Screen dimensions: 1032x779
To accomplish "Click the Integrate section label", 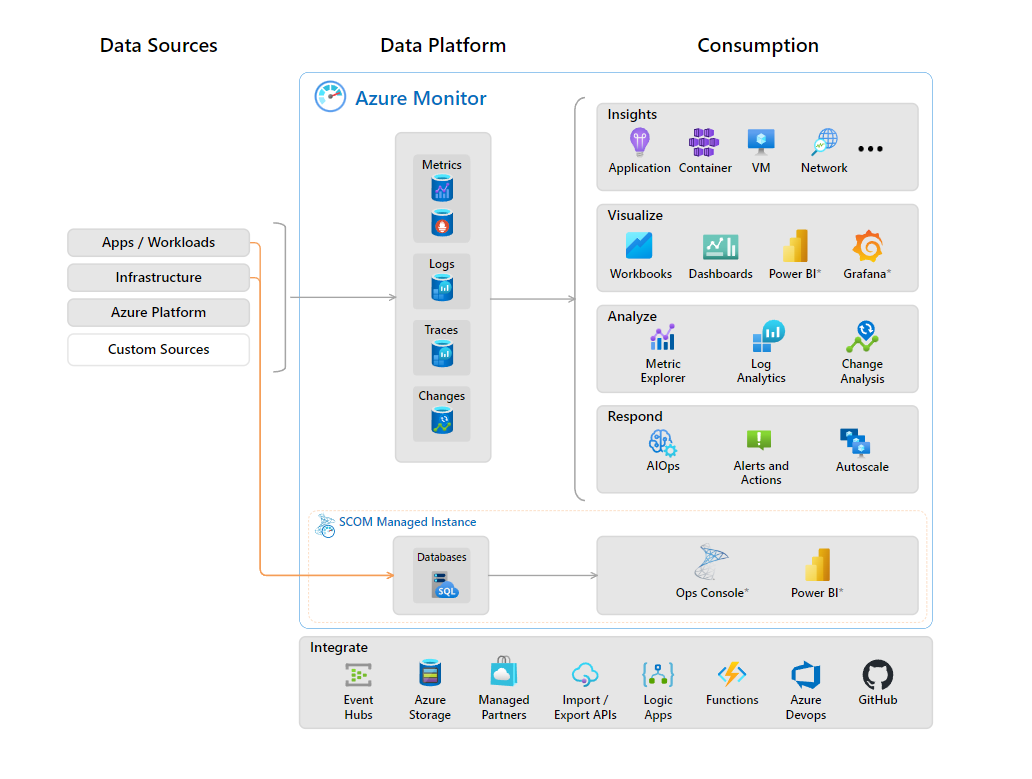I will pos(338,647).
